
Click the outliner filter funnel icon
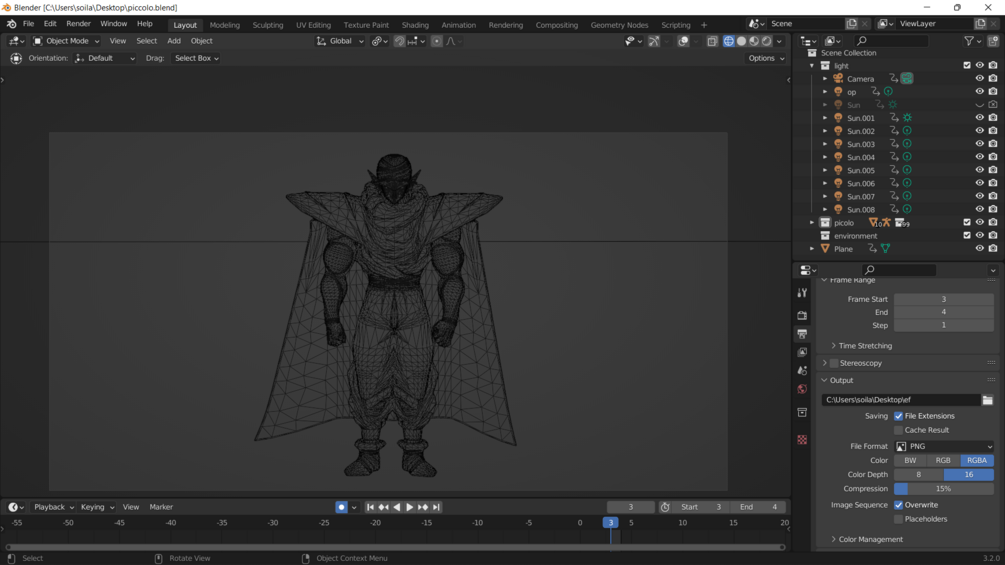969,41
